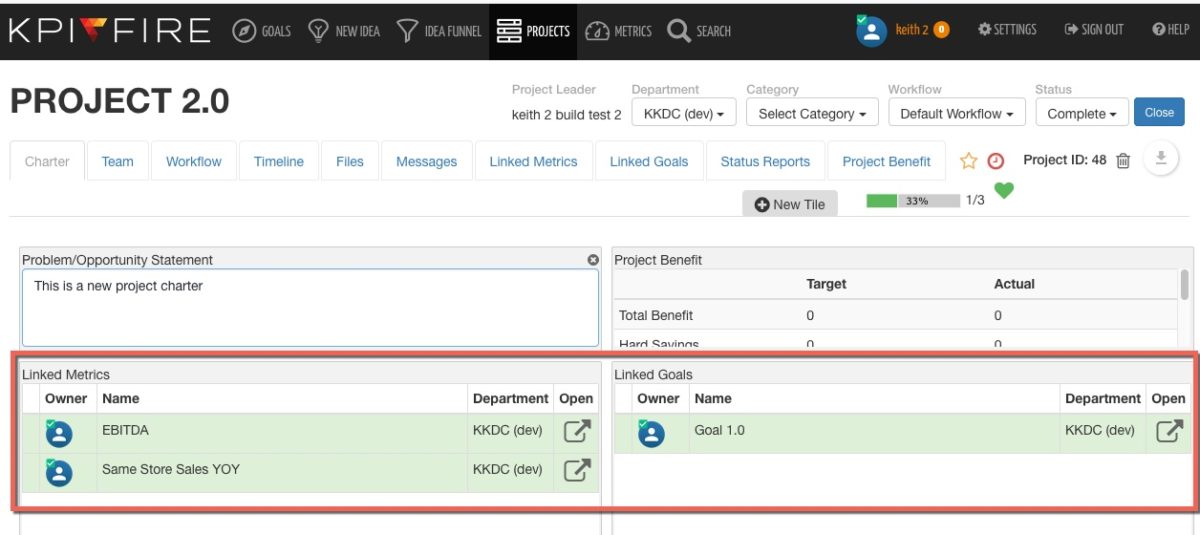The image size is (1200, 535).
Task: Click the 33% progress bar
Action: [913, 200]
